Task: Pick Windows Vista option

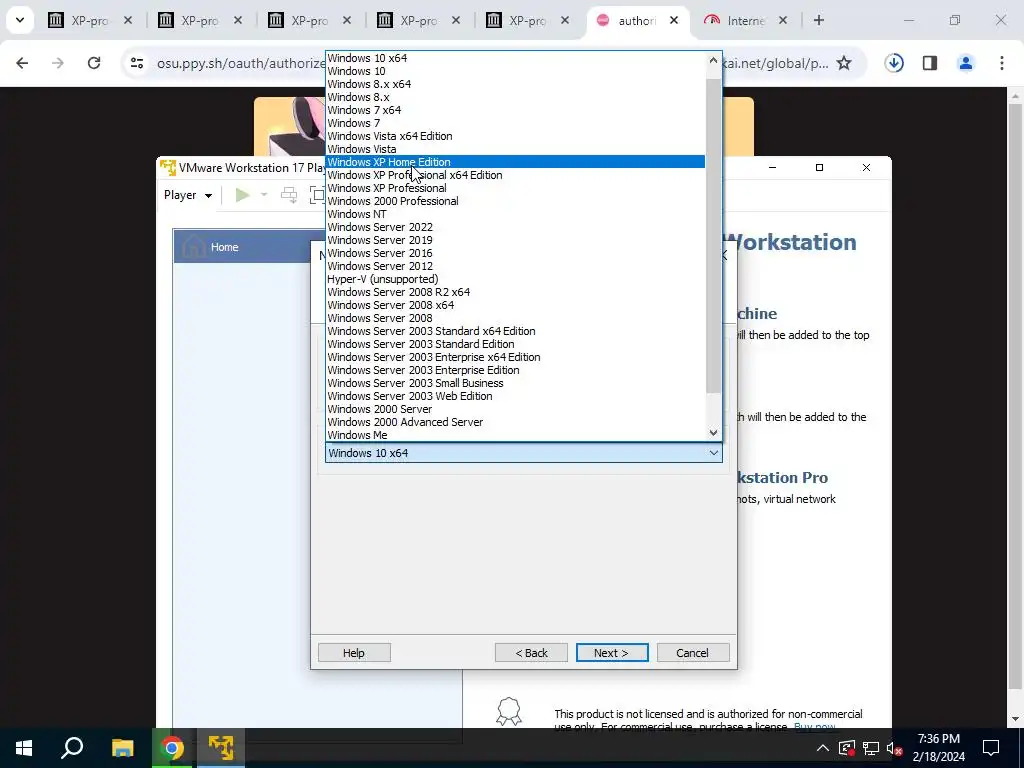Action: point(515,150)
